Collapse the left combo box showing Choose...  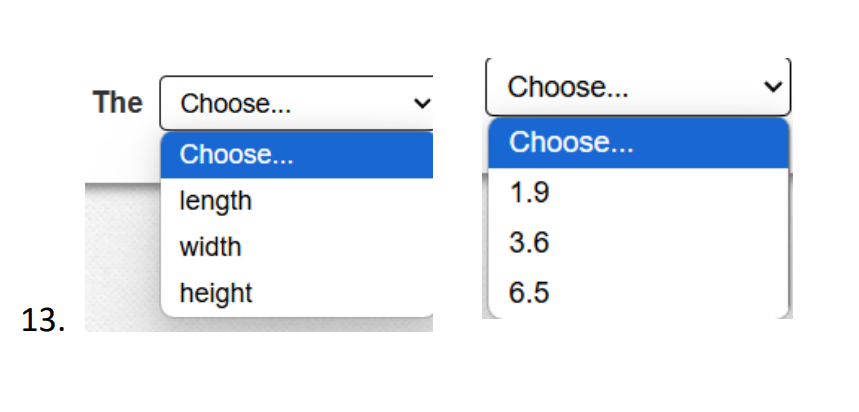pos(295,103)
